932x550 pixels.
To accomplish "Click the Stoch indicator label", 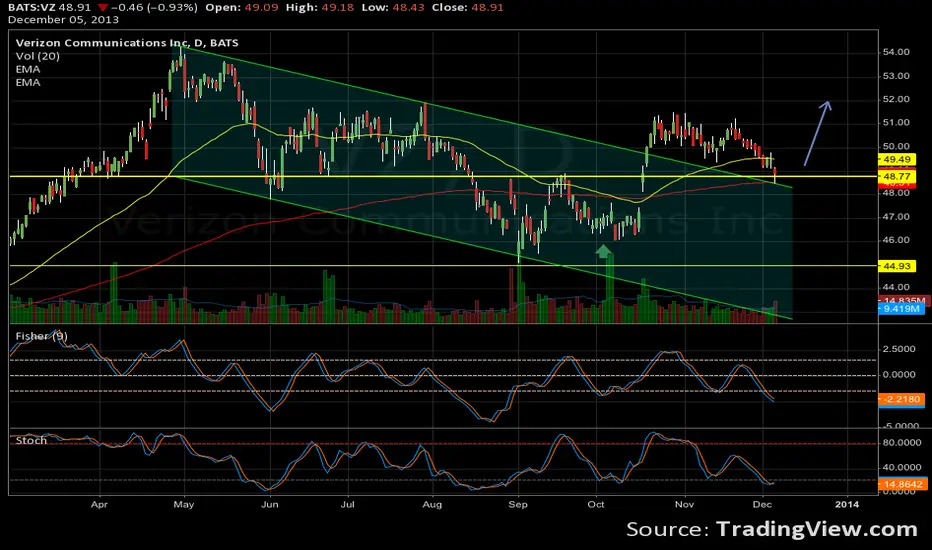I will pyautogui.click(x=31, y=440).
